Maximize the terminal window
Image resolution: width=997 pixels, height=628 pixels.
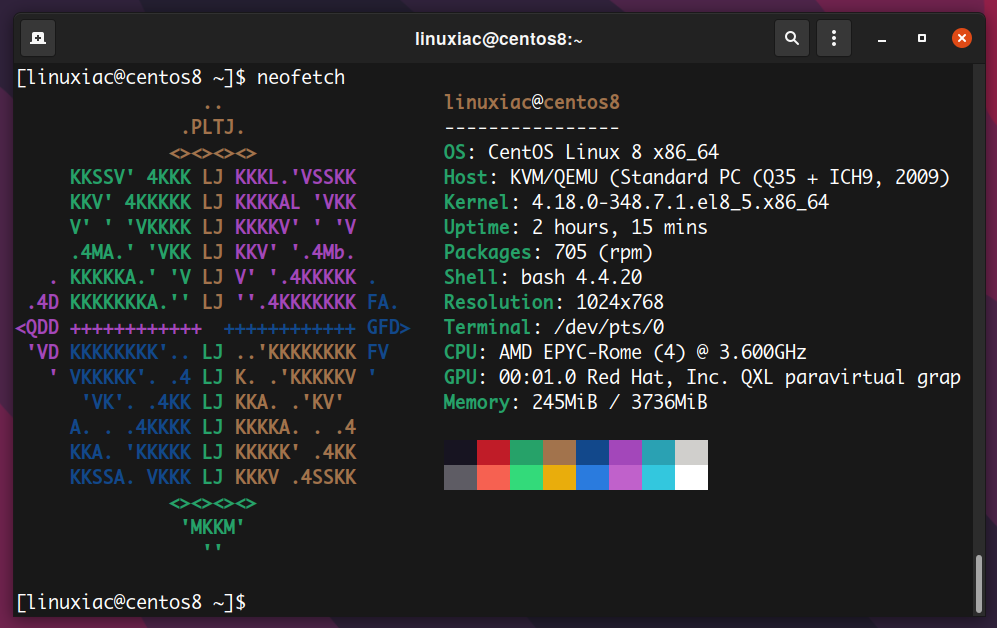(x=922, y=38)
